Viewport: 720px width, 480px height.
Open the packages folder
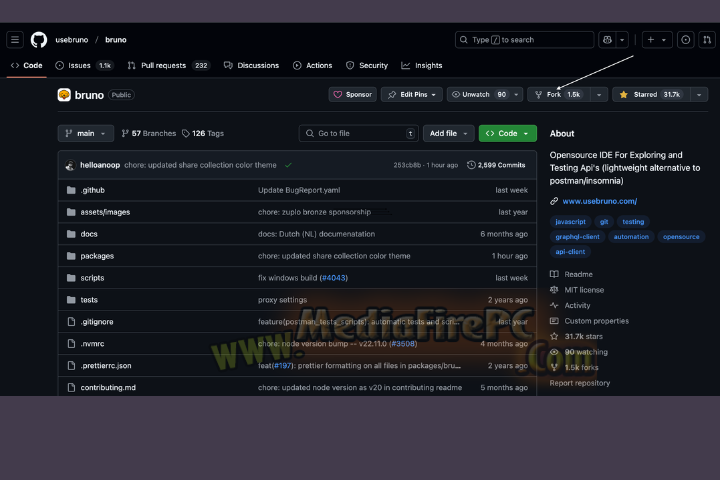(97, 256)
